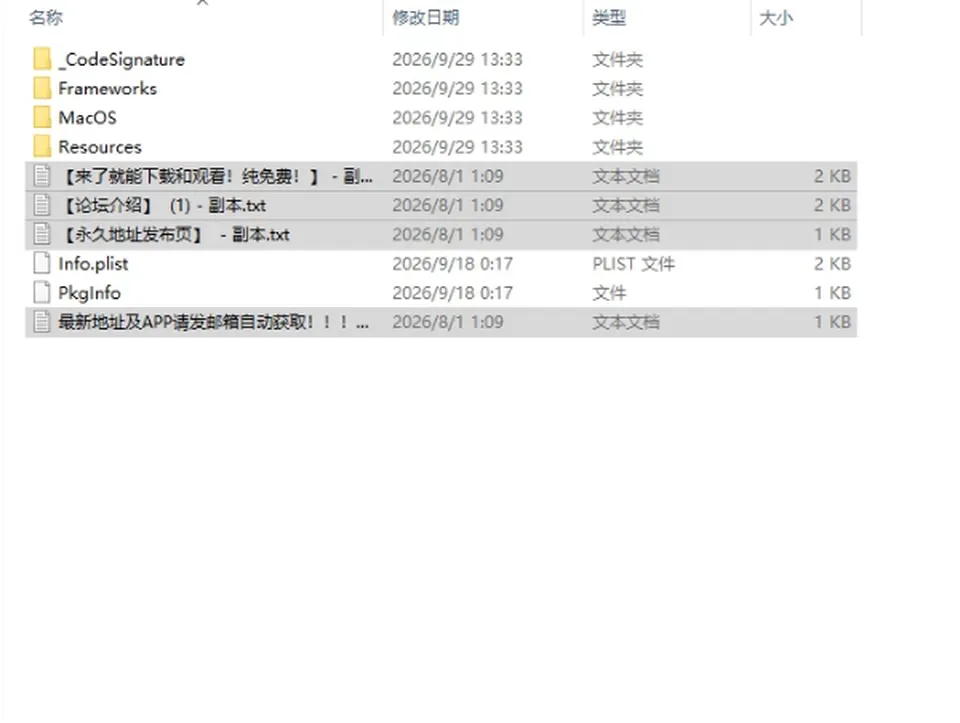Select the PkgInfo file name

89,293
